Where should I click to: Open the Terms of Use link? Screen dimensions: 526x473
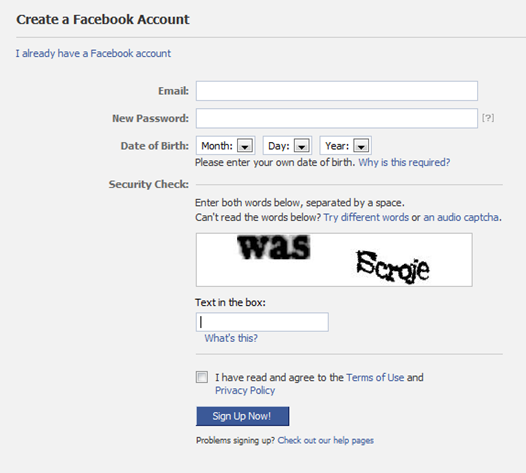pyautogui.click(x=375, y=377)
